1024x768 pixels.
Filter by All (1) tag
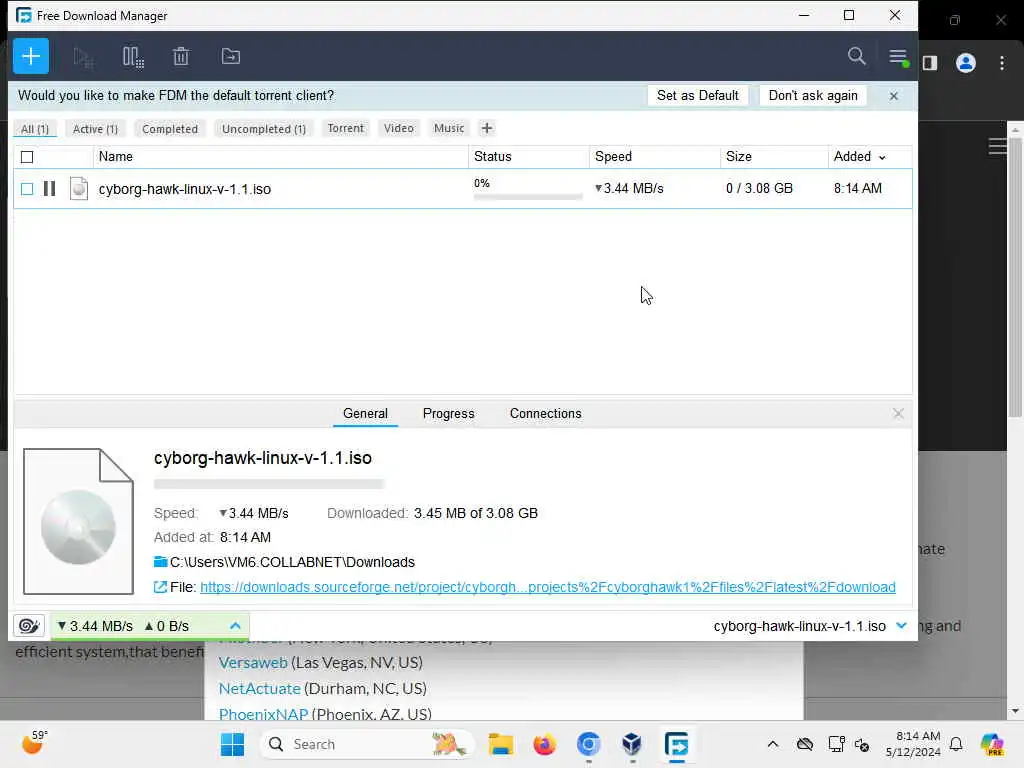pos(35,129)
